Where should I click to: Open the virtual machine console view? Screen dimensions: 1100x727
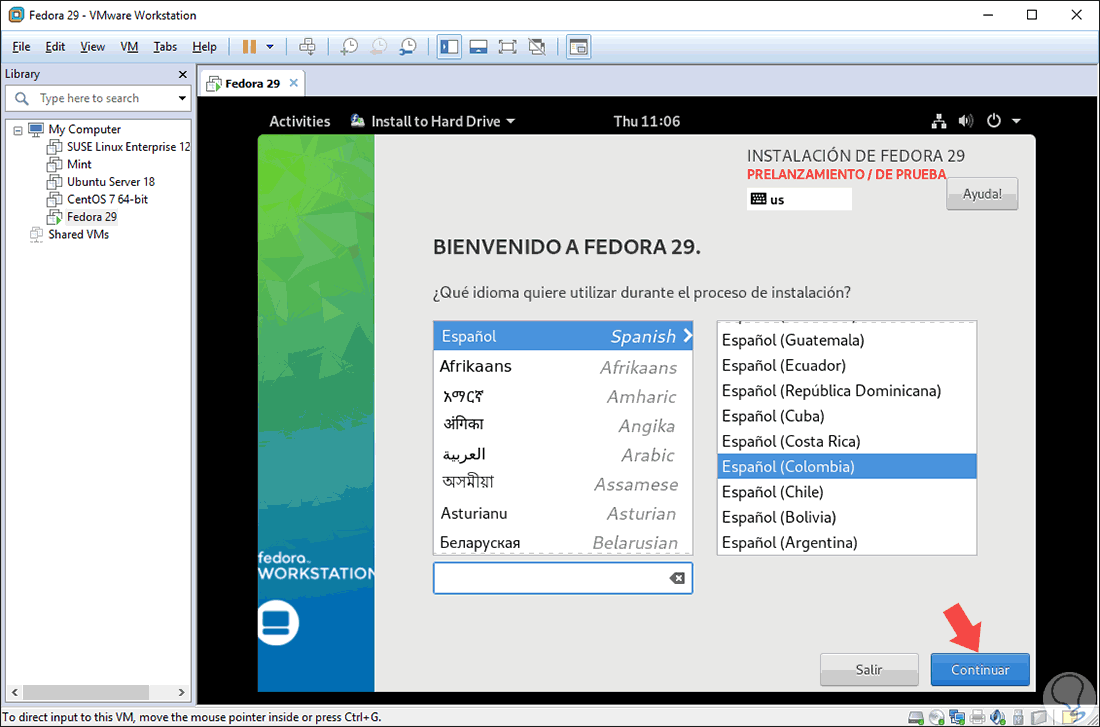click(578, 46)
